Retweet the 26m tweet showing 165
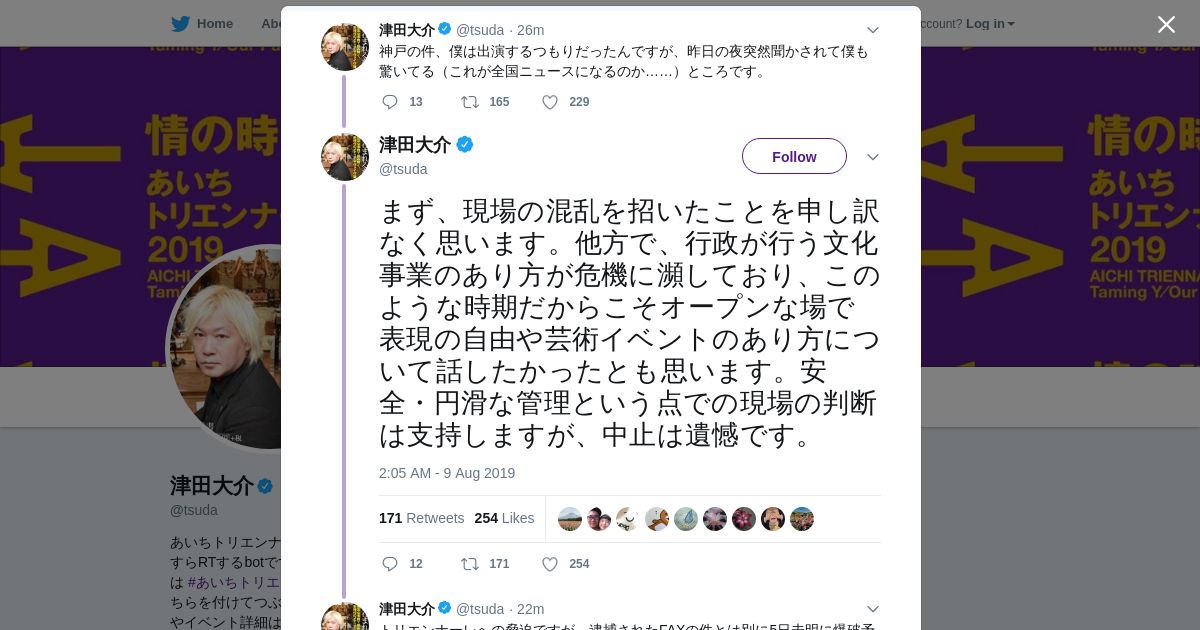The height and width of the screenshot is (630, 1200). tap(469, 102)
